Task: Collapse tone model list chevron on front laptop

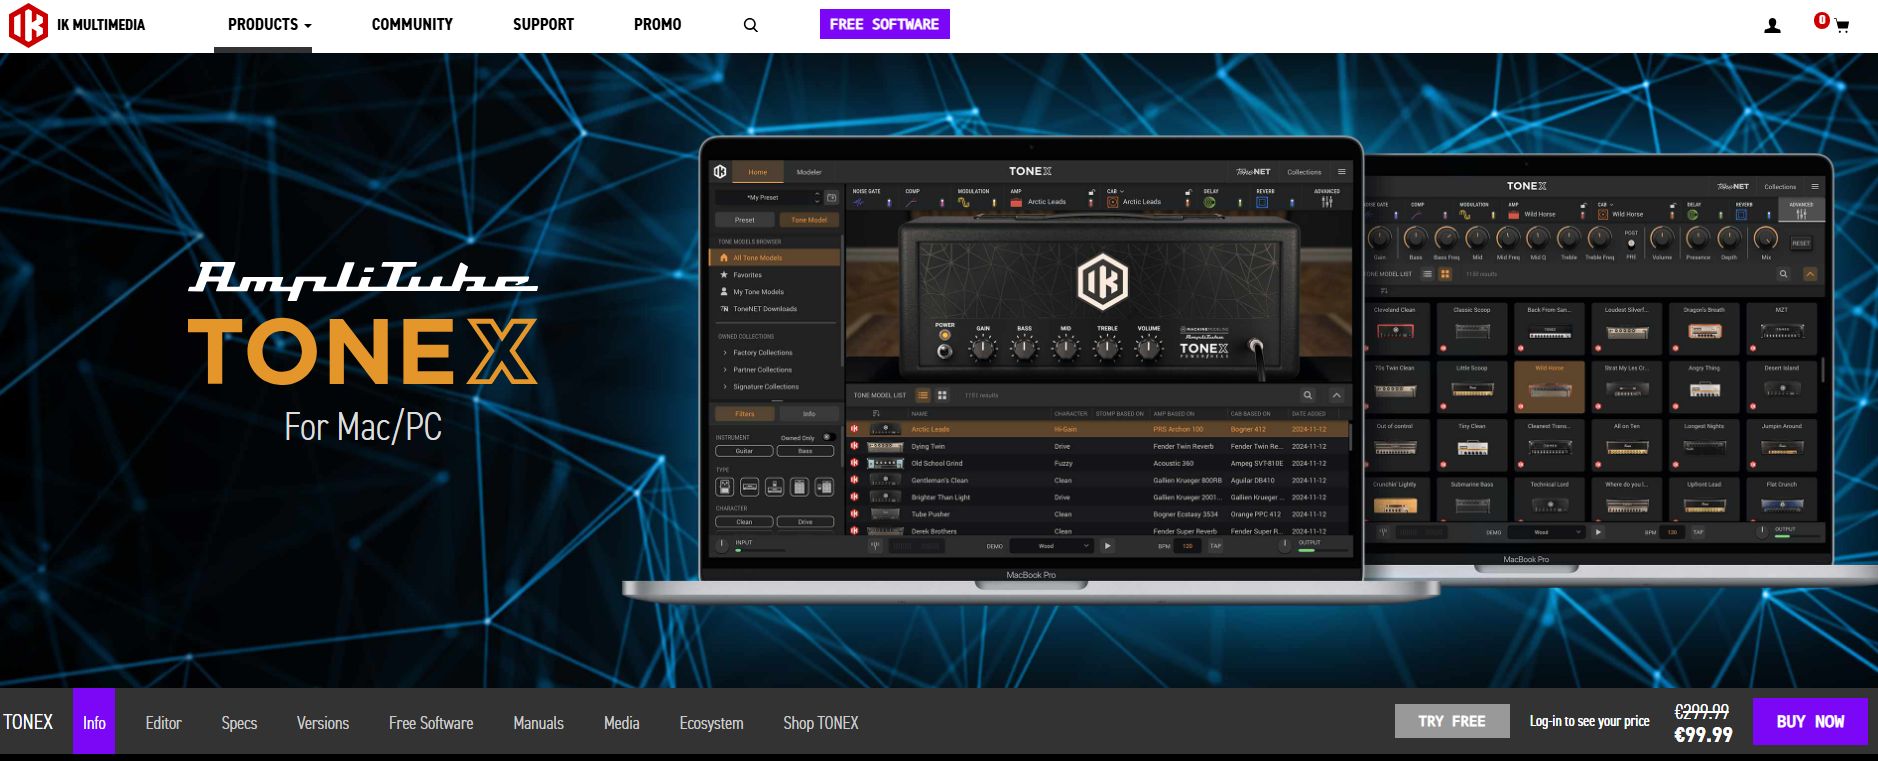Action: [1336, 396]
